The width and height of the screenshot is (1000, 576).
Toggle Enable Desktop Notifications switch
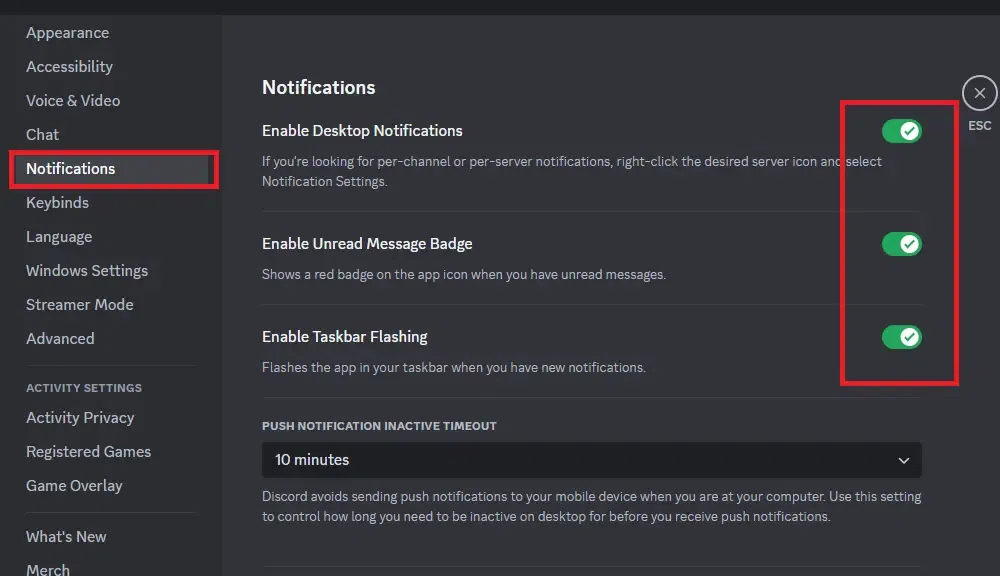pyautogui.click(x=901, y=131)
